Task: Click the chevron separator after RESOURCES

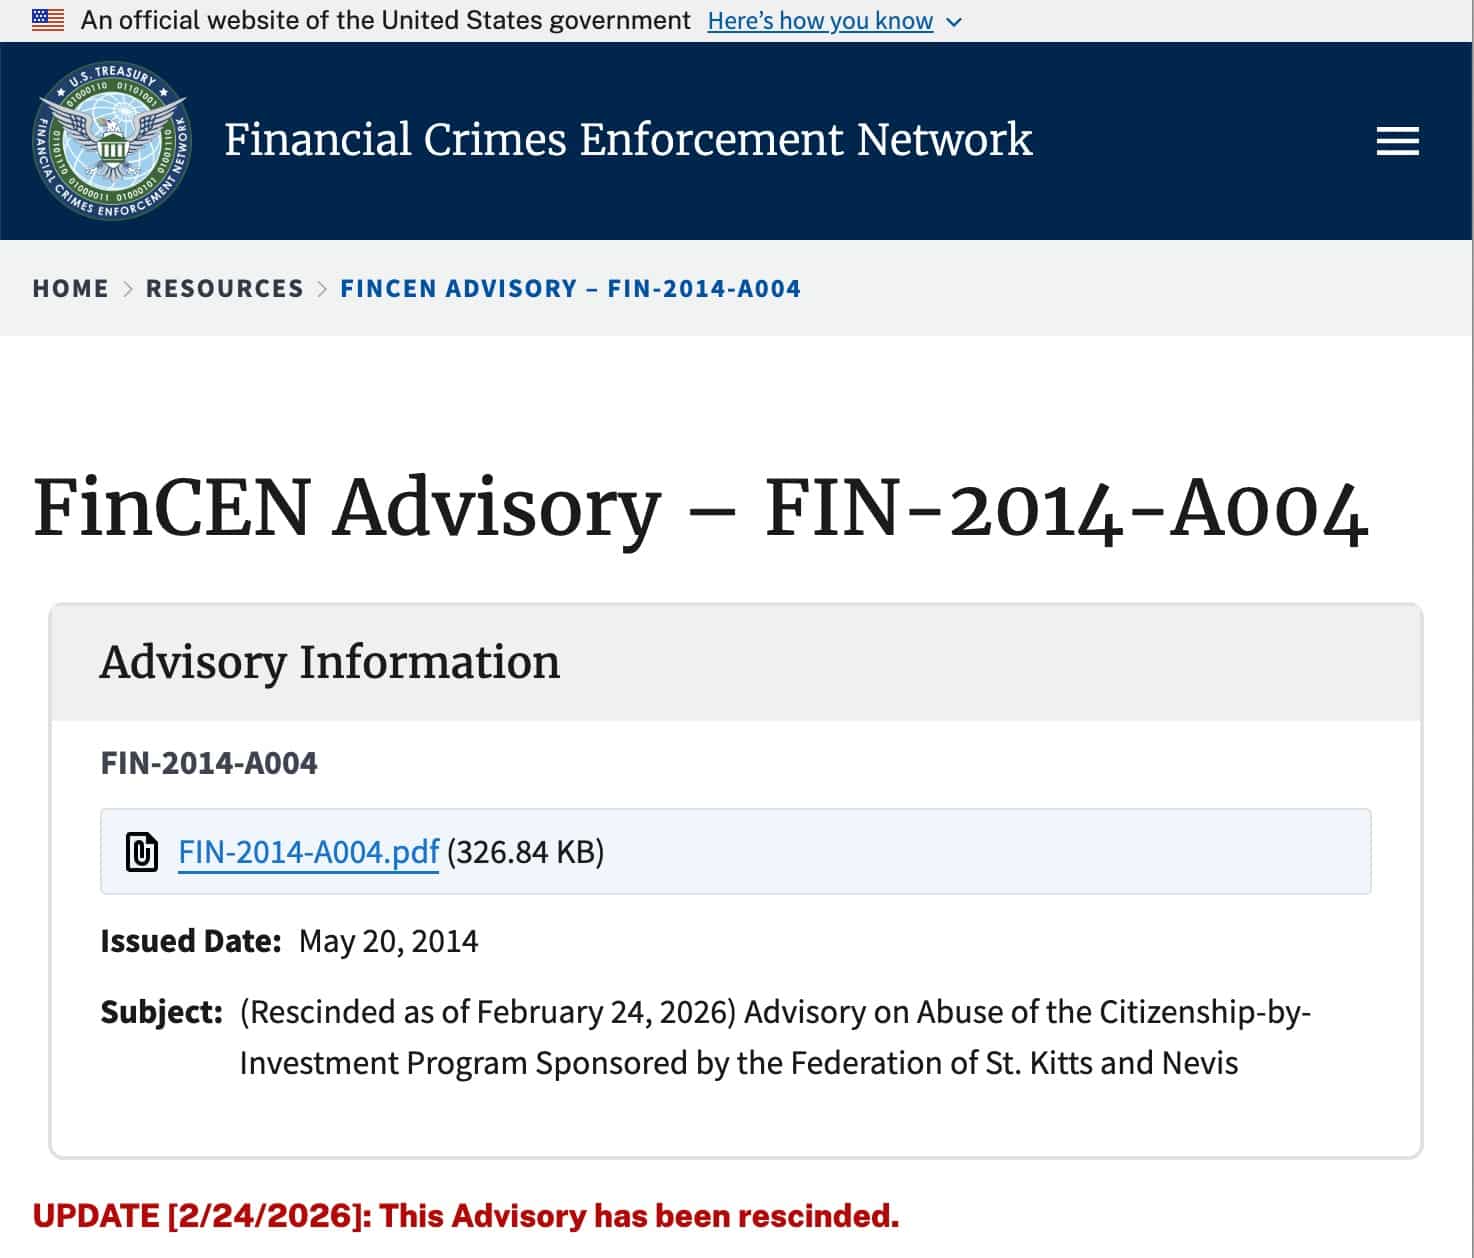Action: pos(322,289)
